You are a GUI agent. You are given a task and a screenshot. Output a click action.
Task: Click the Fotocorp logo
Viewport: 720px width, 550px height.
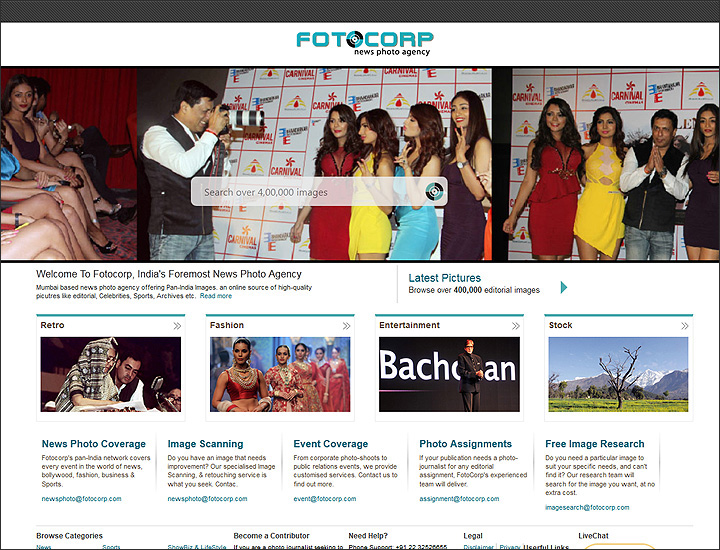tap(365, 44)
